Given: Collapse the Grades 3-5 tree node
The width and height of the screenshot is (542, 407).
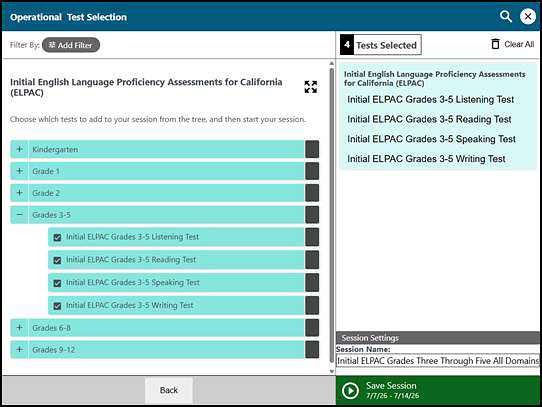Looking at the screenshot, I should pyautogui.click(x=20, y=215).
